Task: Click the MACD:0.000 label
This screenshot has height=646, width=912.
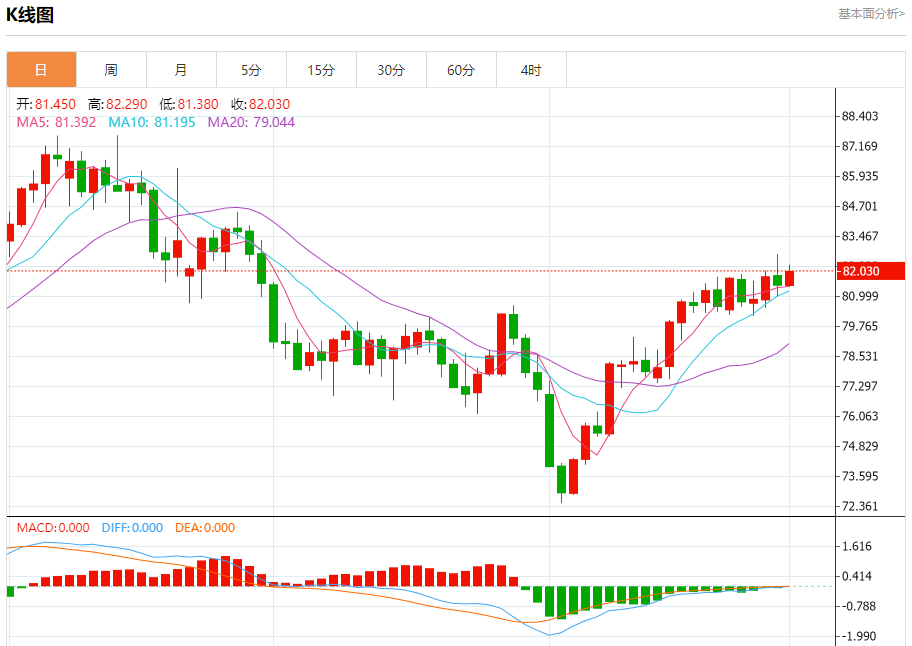Action: pyautogui.click(x=53, y=527)
